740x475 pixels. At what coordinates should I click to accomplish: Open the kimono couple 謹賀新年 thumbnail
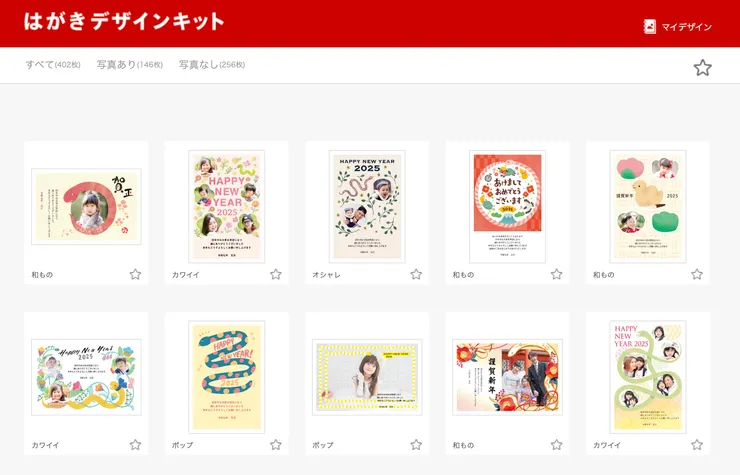(x=507, y=377)
